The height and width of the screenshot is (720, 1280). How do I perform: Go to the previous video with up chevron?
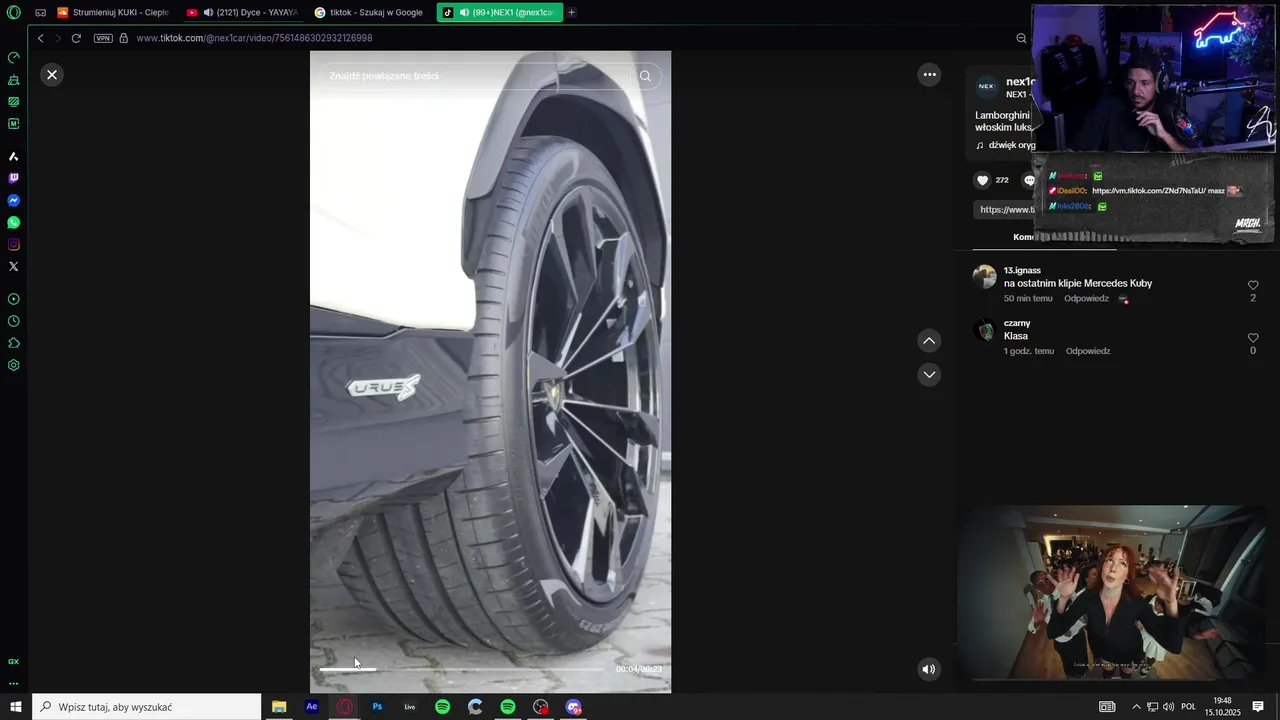coord(929,341)
